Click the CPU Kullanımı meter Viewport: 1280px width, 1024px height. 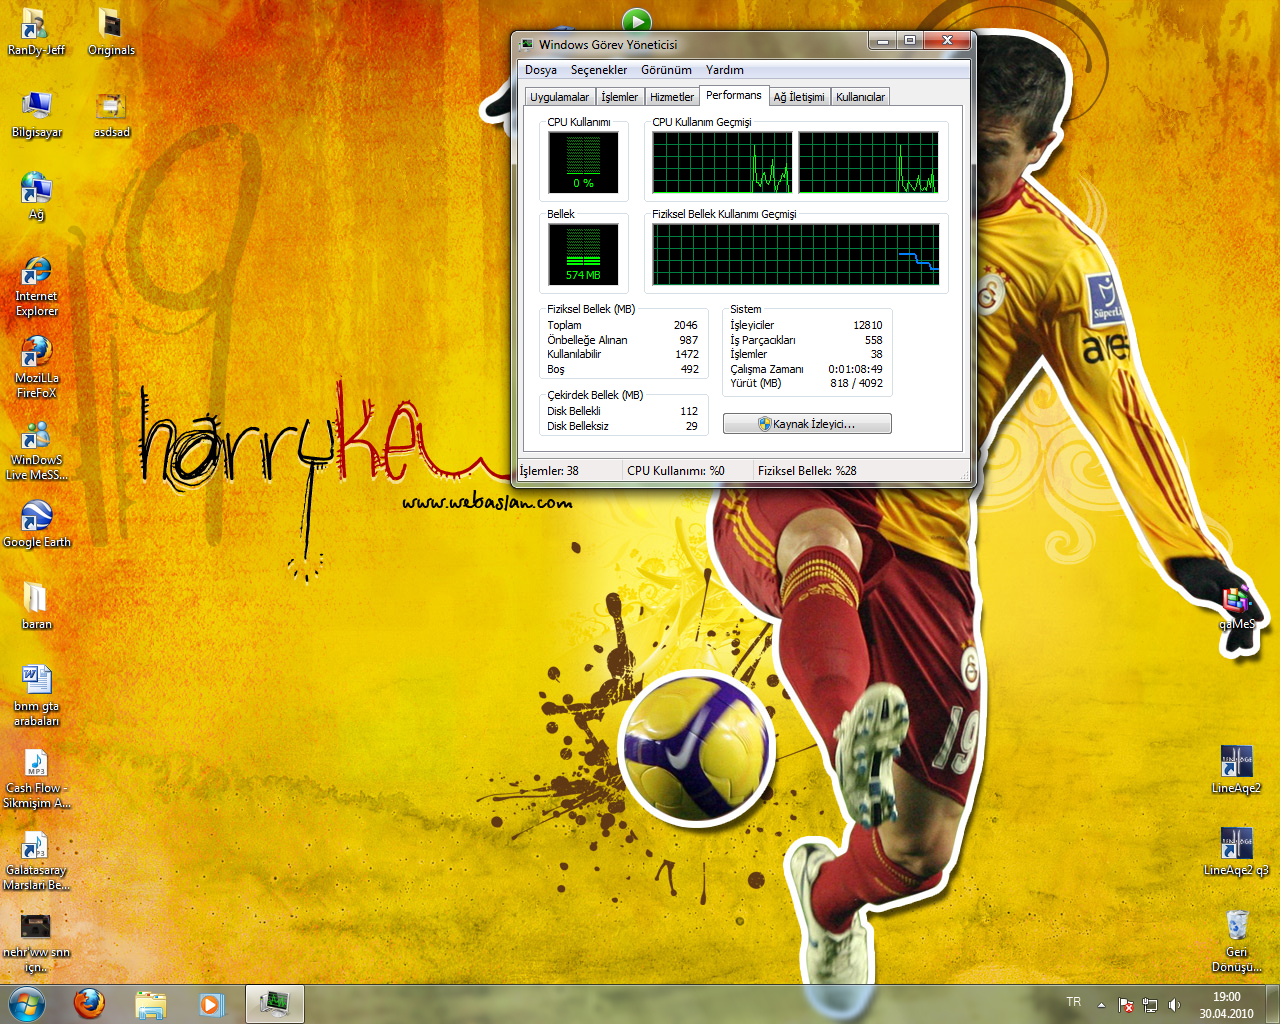583,162
